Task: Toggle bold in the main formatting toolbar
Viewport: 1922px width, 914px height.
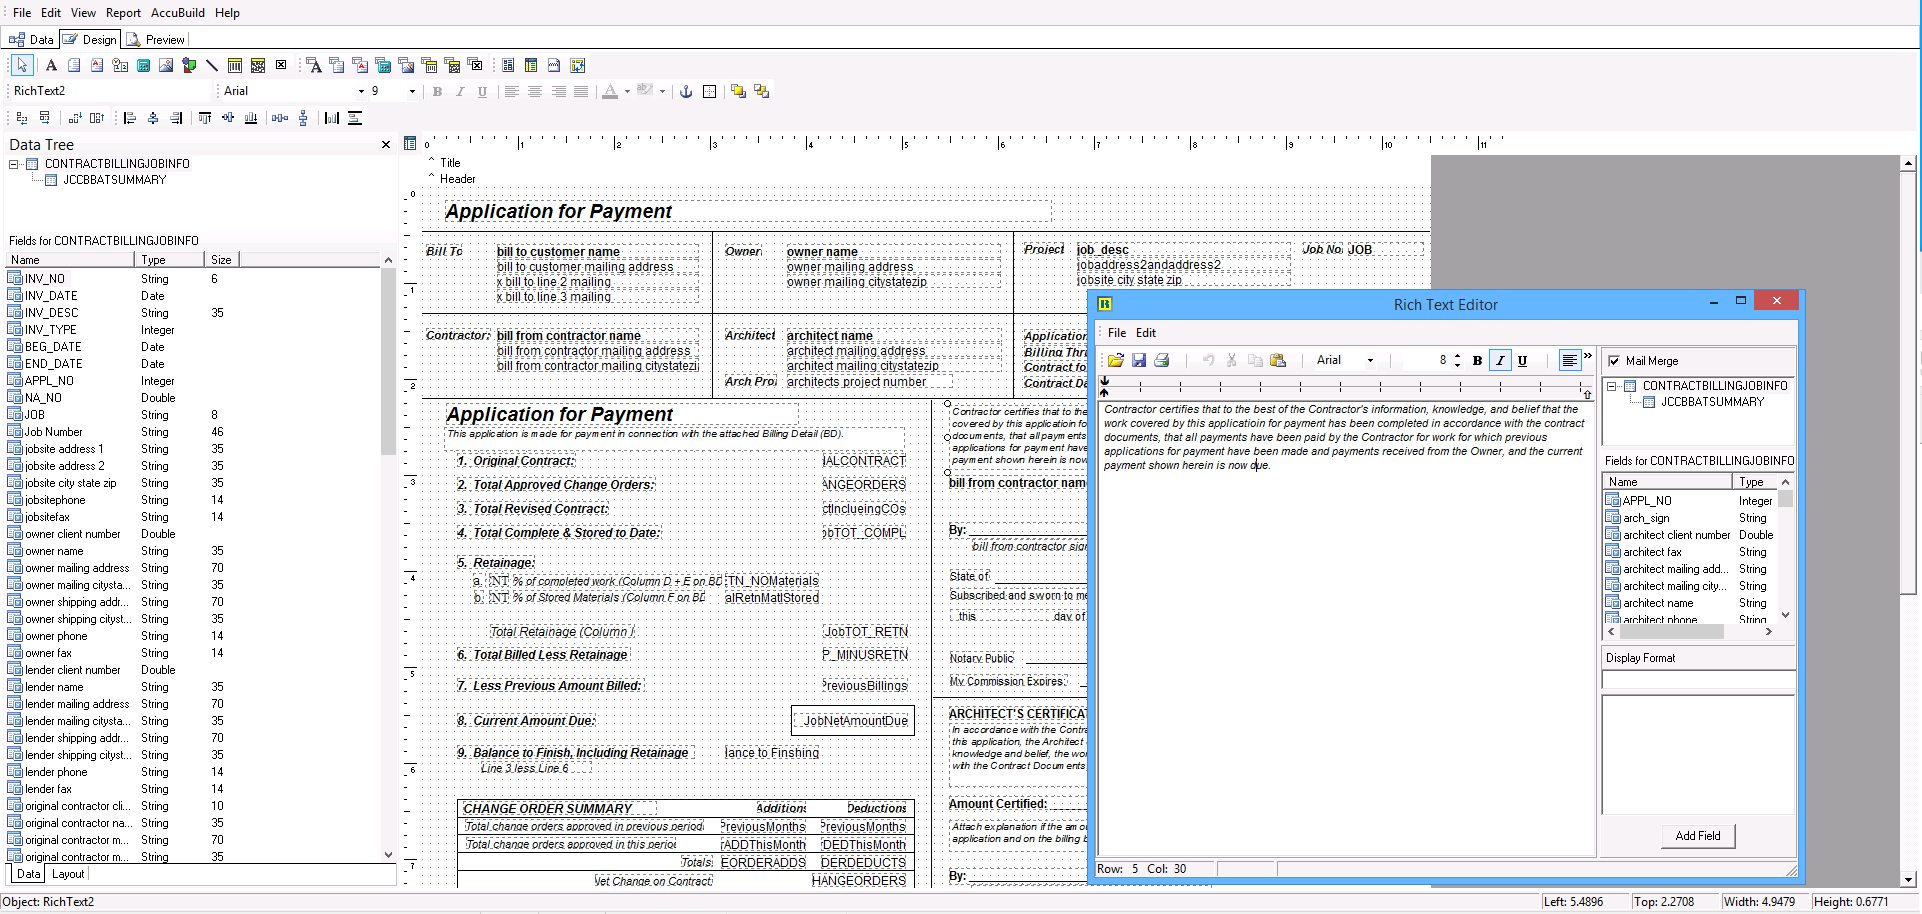Action: pyautogui.click(x=437, y=91)
